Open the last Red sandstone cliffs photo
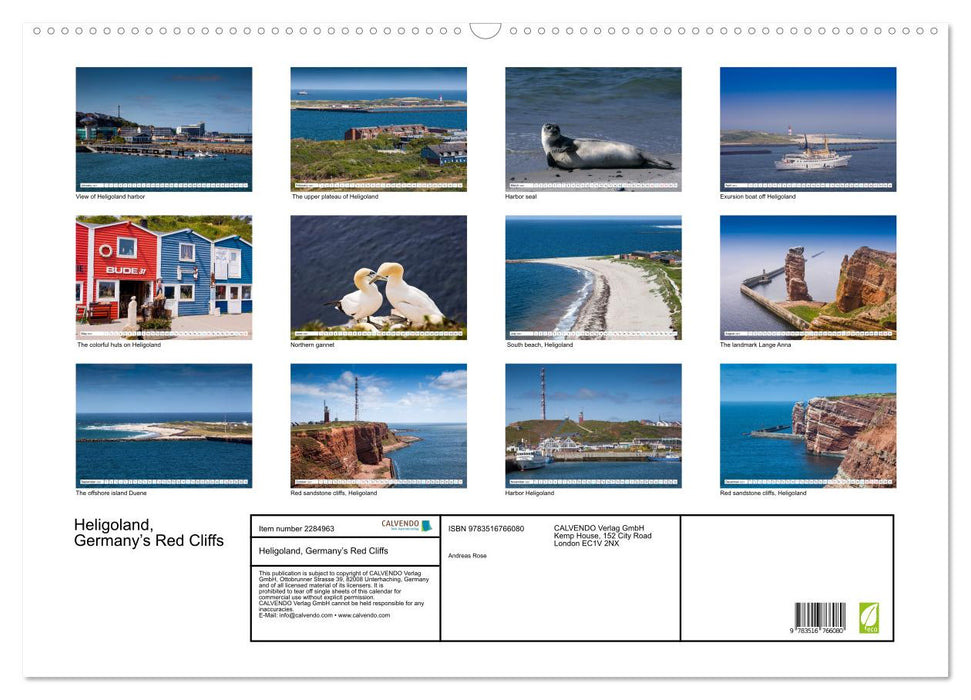Image resolution: width=971 pixels, height=700 pixels. [808, 426]
